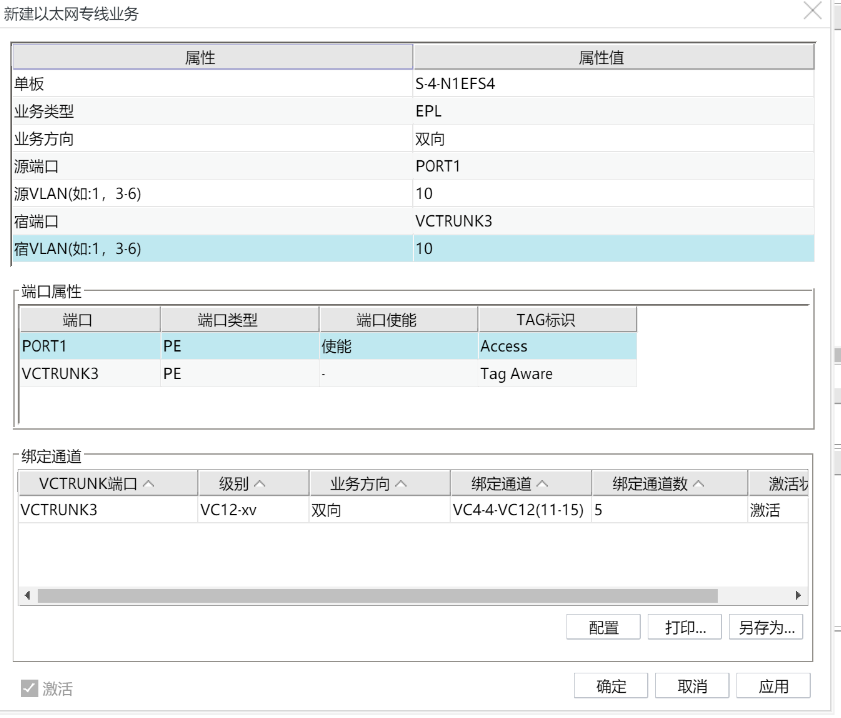Click 另存为 to save the service as
Viewport: 841px width, 718px height.
pos(766,627)
